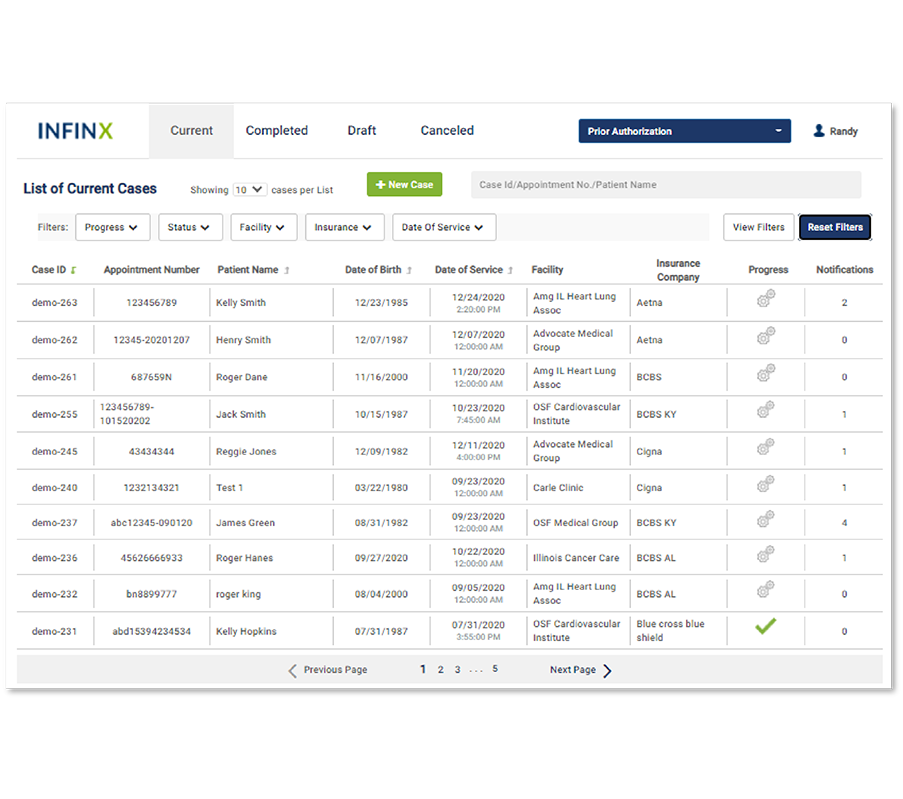The image size is (903, 799).
Task: Click the Reset Filters button
Action: click(x=834, y=228)
